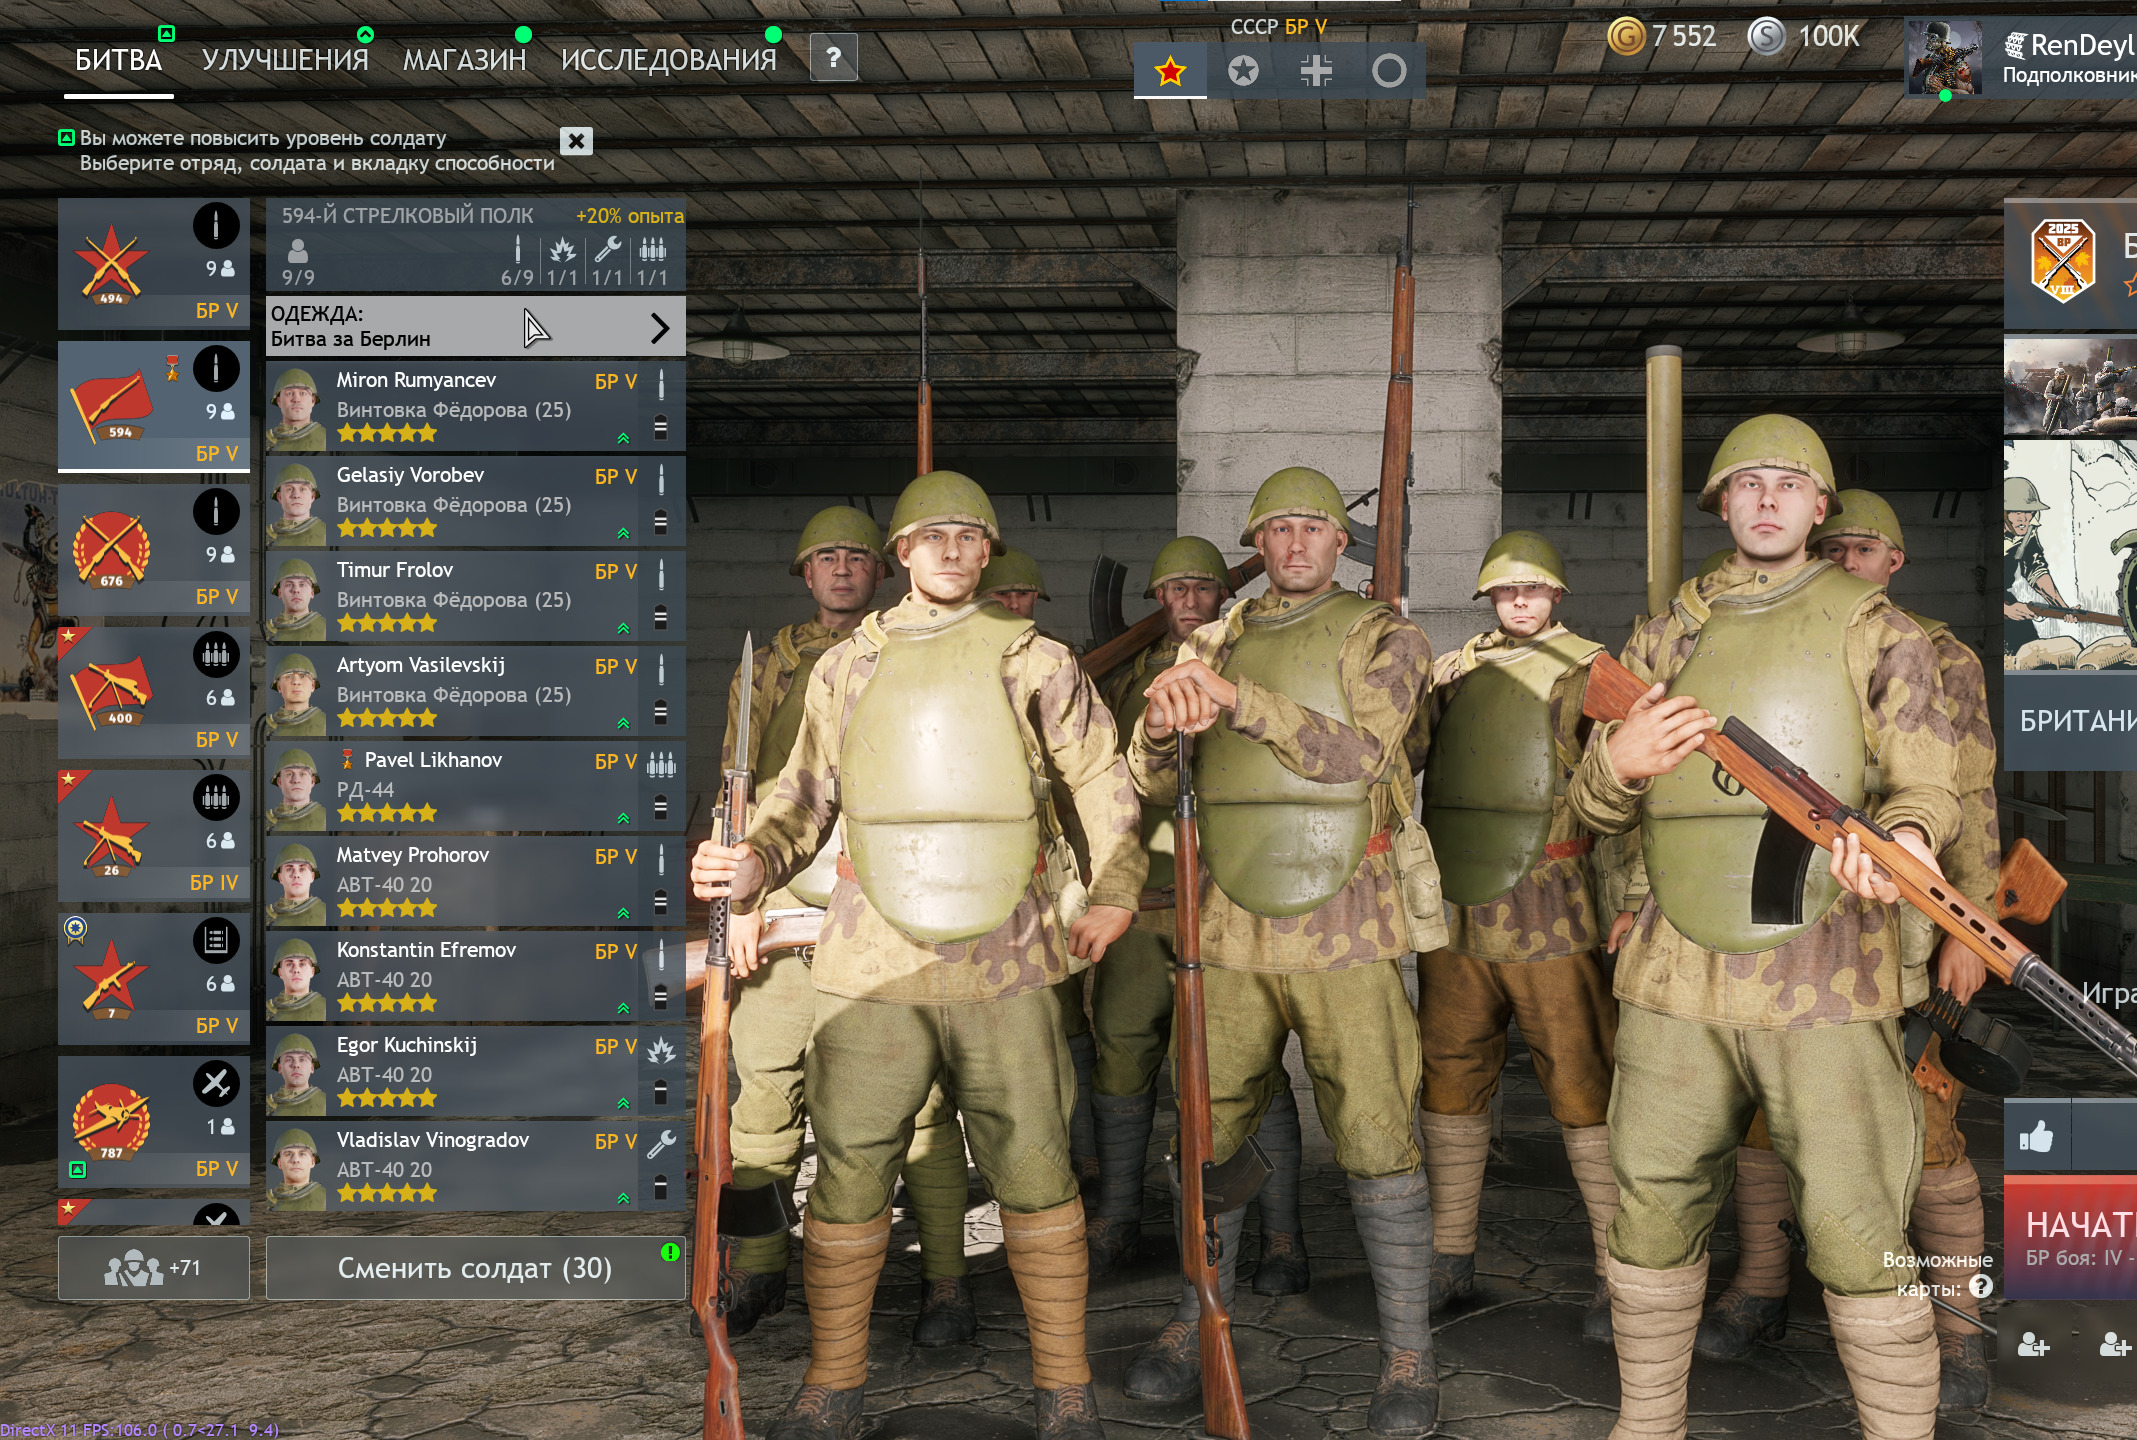Select the 676 rifle squad slot

(153, 550)
